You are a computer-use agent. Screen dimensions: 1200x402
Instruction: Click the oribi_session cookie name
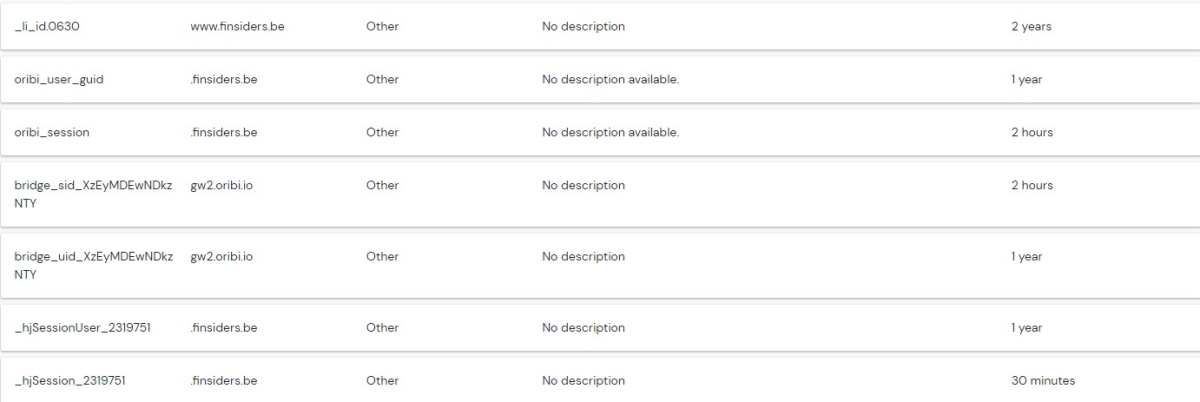(52, 132)
